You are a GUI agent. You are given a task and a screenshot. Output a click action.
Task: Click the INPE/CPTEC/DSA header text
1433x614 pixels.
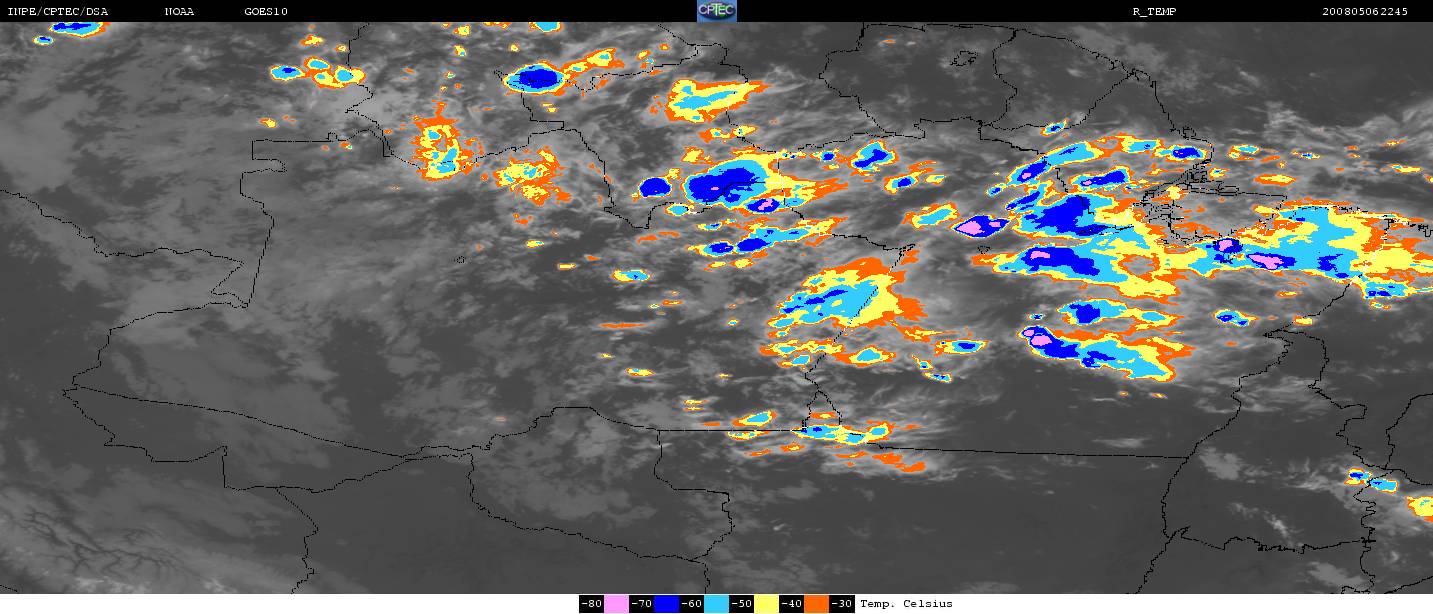(57, 11)
